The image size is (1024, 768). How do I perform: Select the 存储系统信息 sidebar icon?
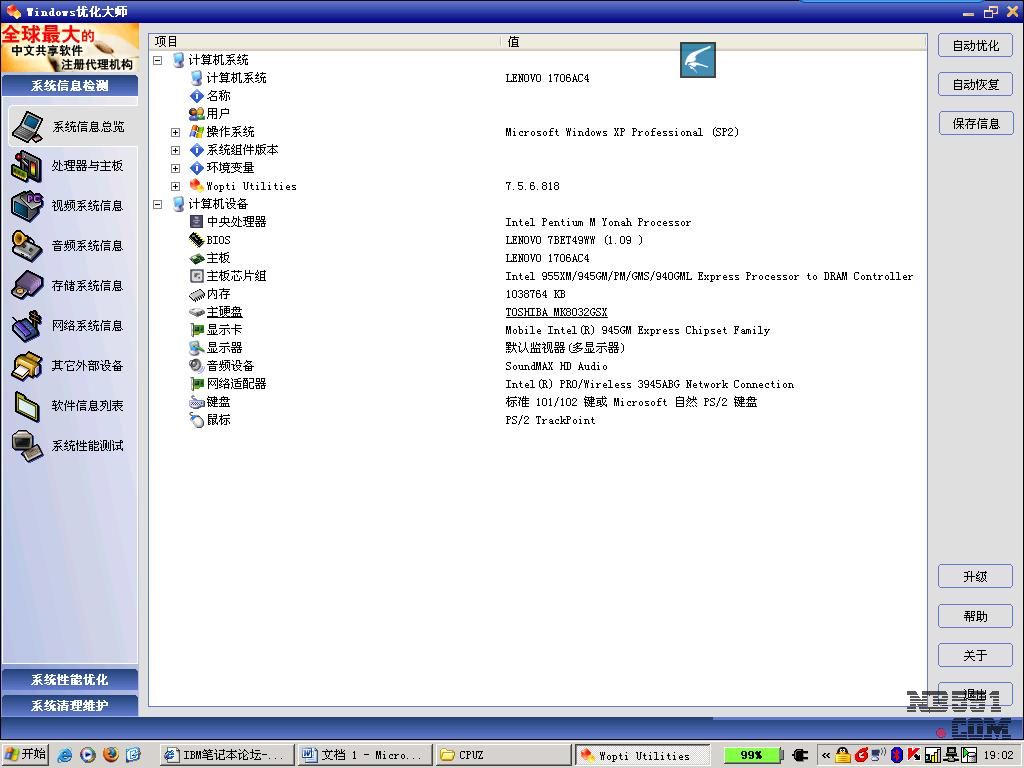click(x=27, y=286)
